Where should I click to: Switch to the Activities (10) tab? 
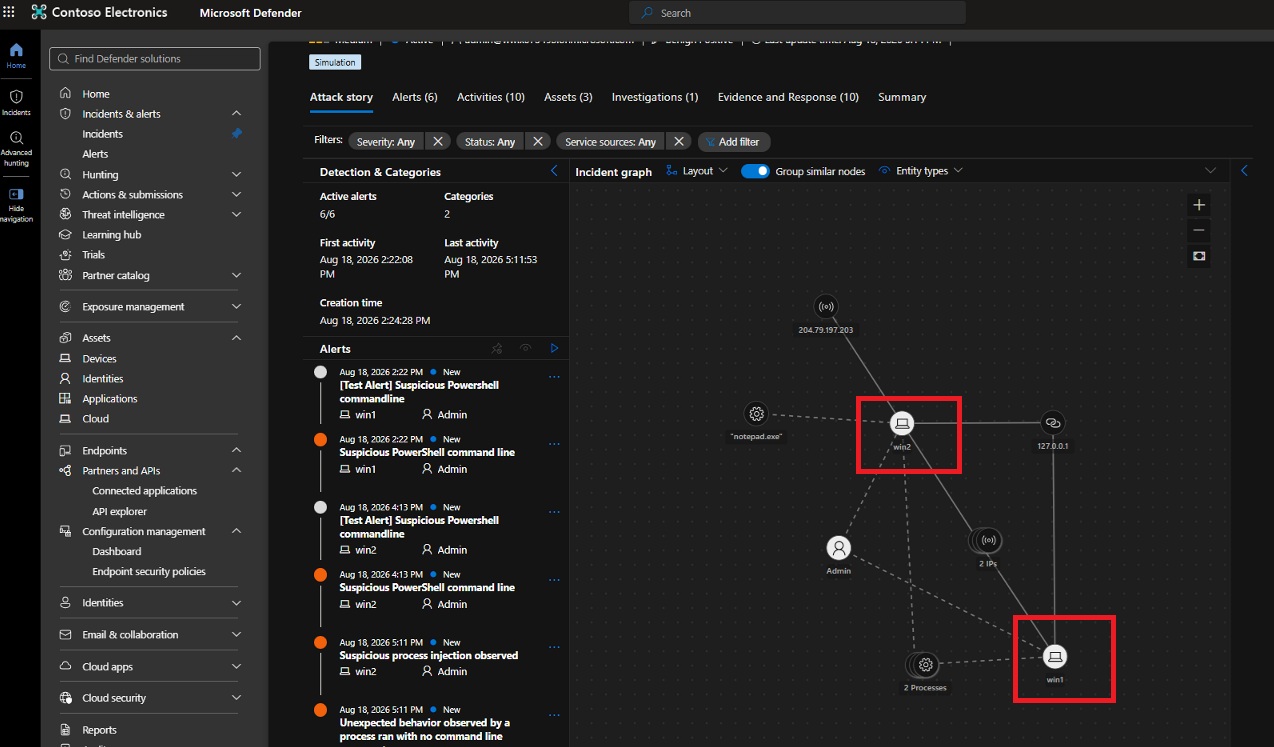pyautogui.click(x=490, y=97)
